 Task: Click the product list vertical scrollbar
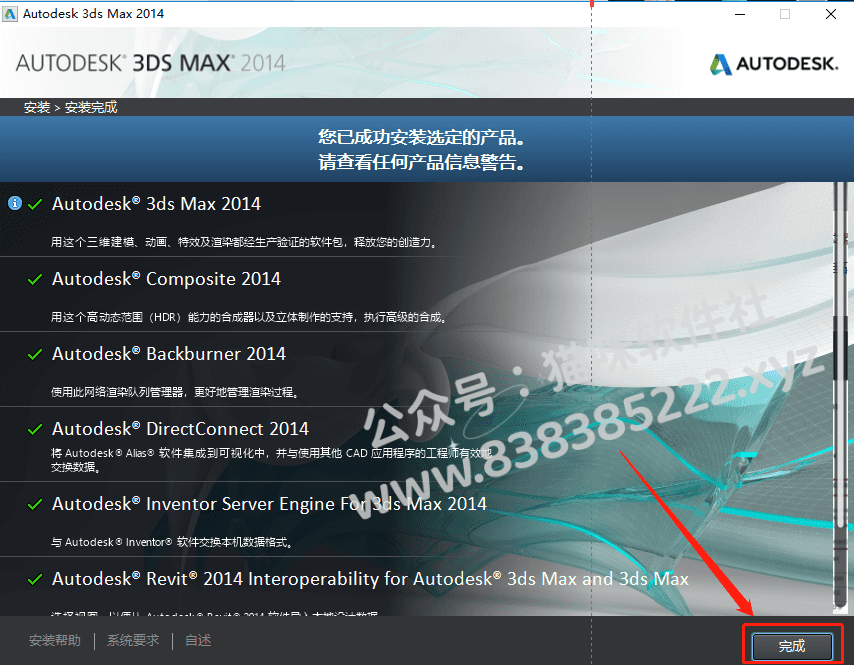[x=840, y=398]
